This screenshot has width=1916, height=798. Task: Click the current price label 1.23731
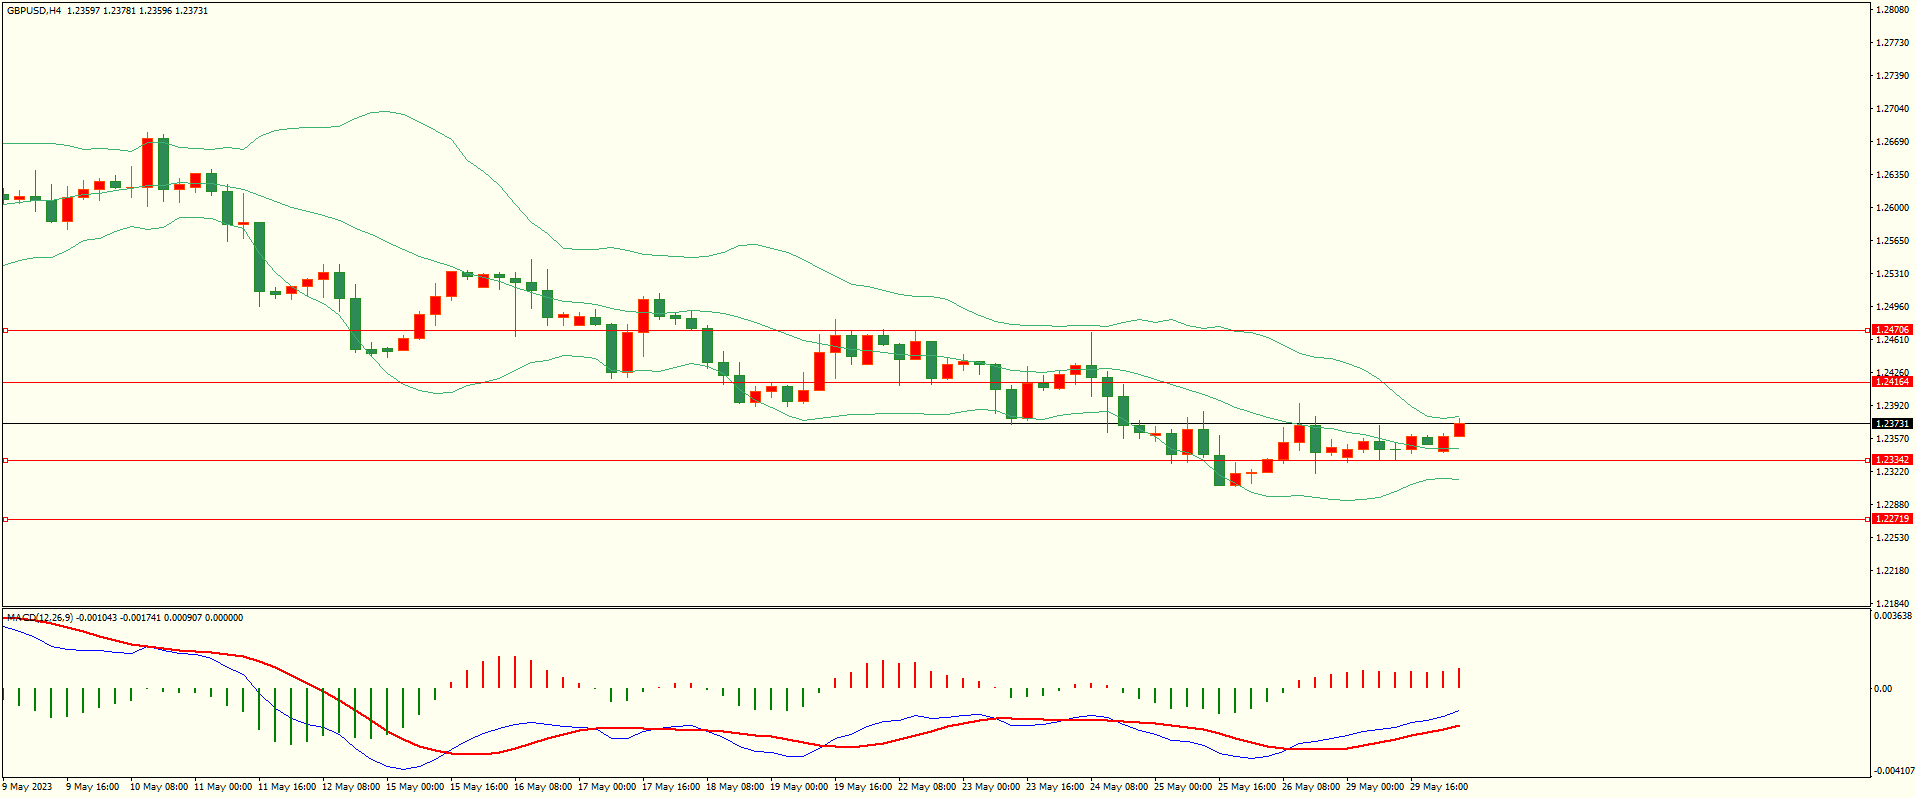(1892, 424)
